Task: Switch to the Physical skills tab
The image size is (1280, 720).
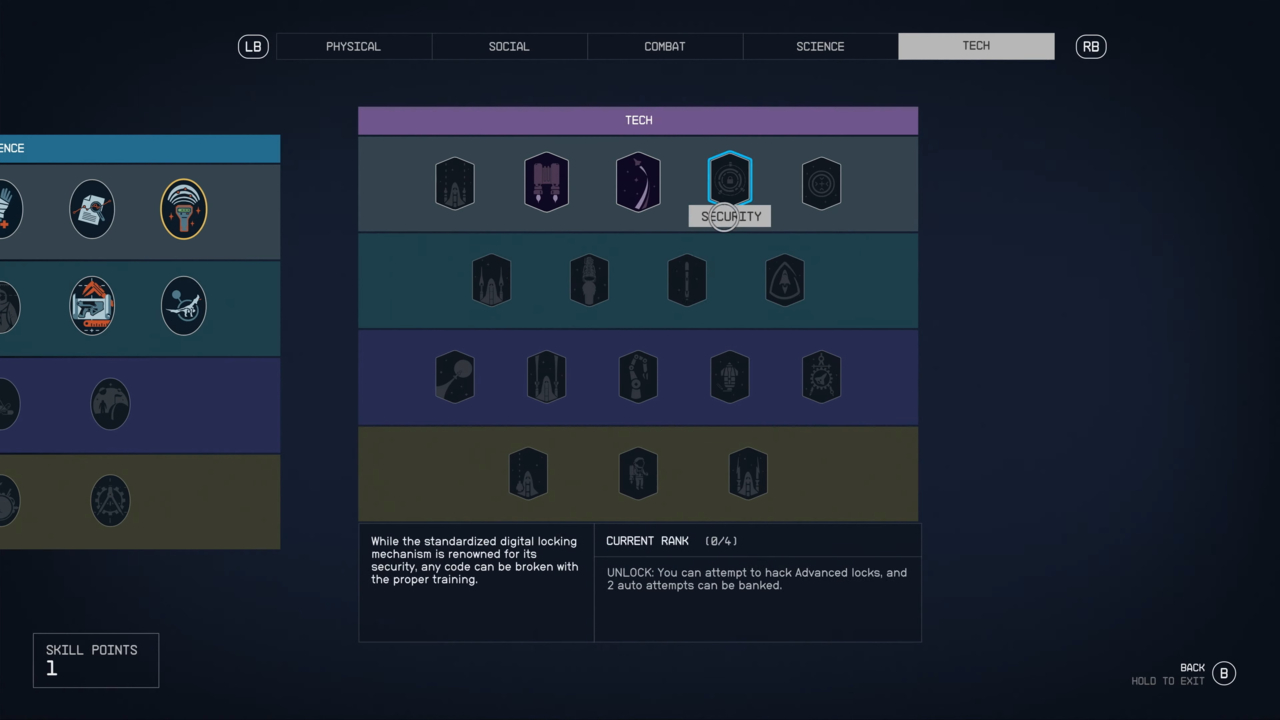Action: click(x=353, y=46)
